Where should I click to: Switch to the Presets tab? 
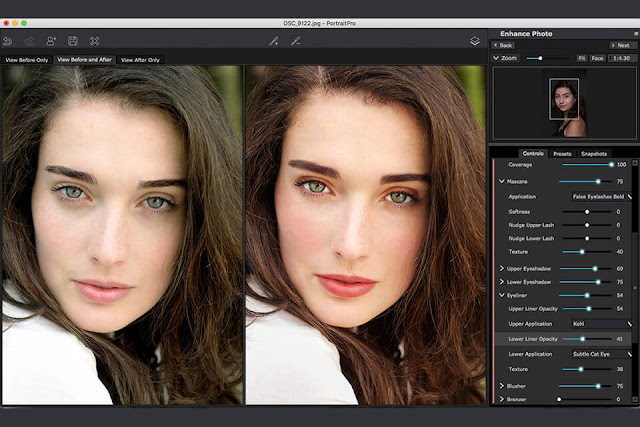tap(562, 153)
